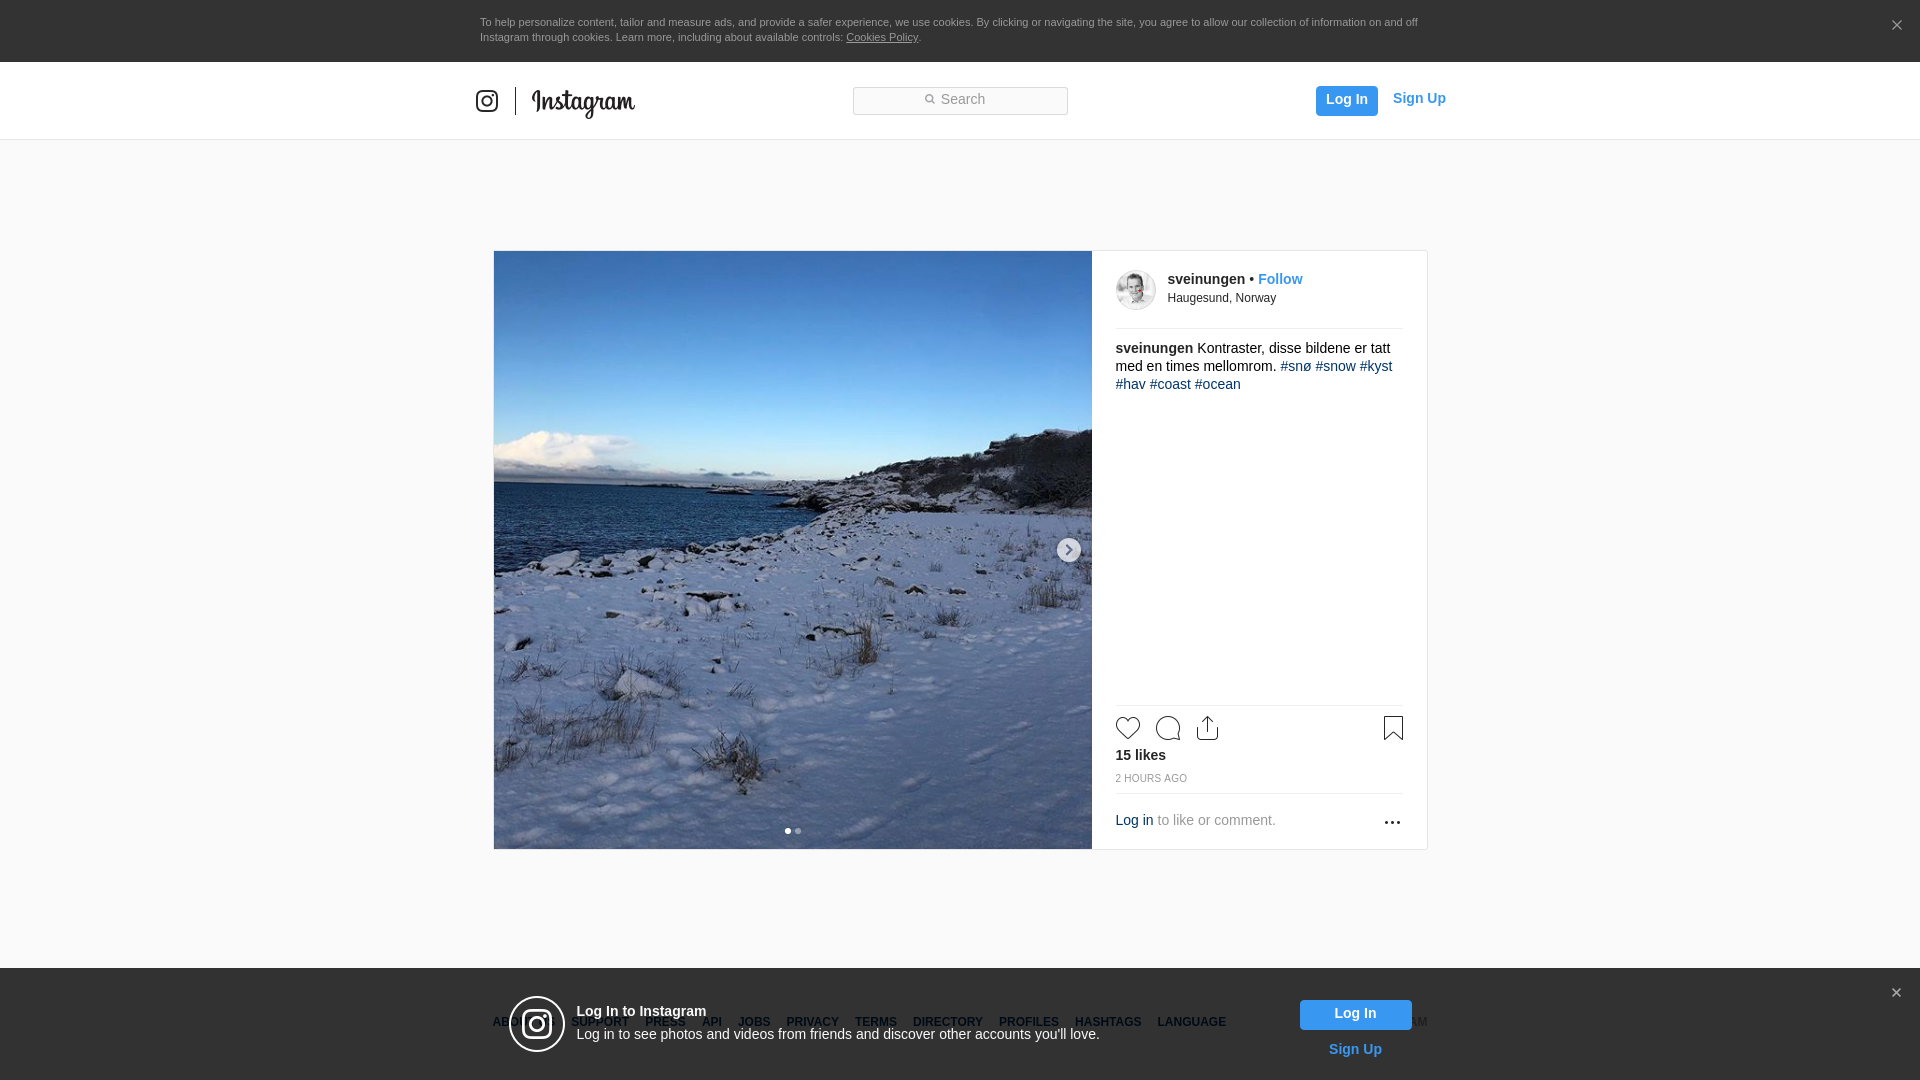This screenshot has height=1080, width=1920.
Task: Close the bottom login prompt
Action: coord(1896,993)
